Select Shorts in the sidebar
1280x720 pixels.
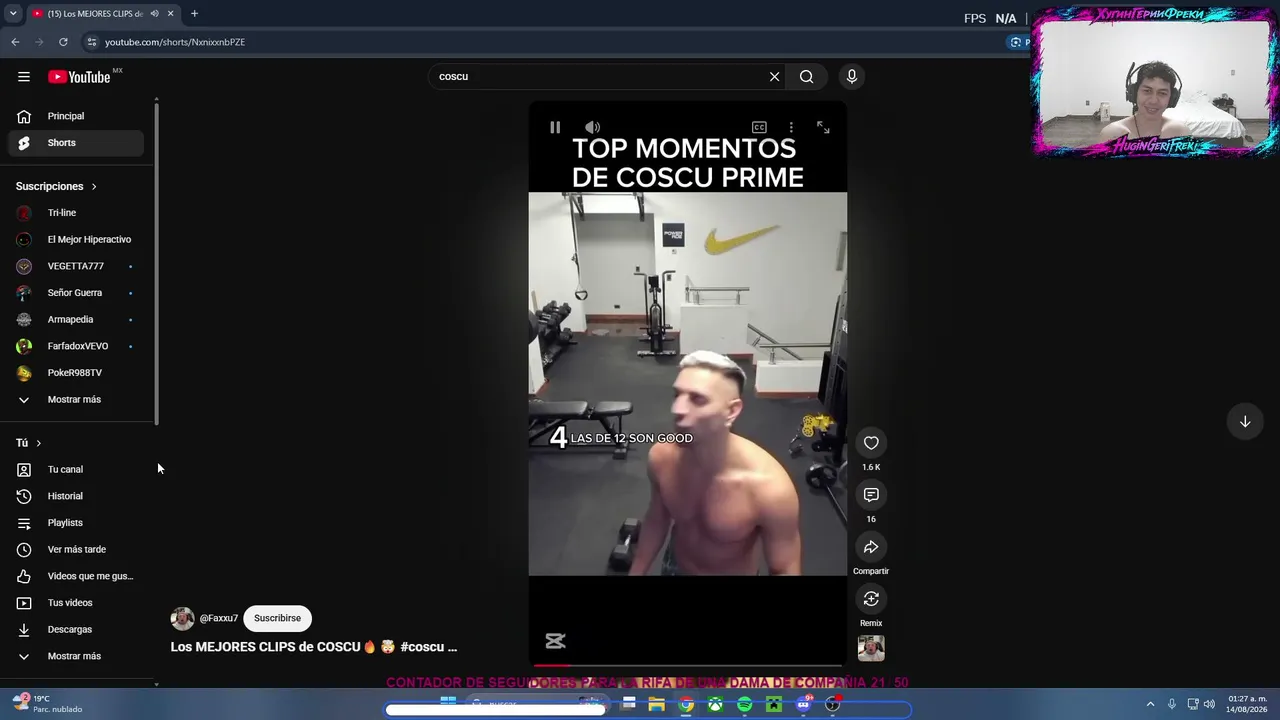(x=76, y=143)
